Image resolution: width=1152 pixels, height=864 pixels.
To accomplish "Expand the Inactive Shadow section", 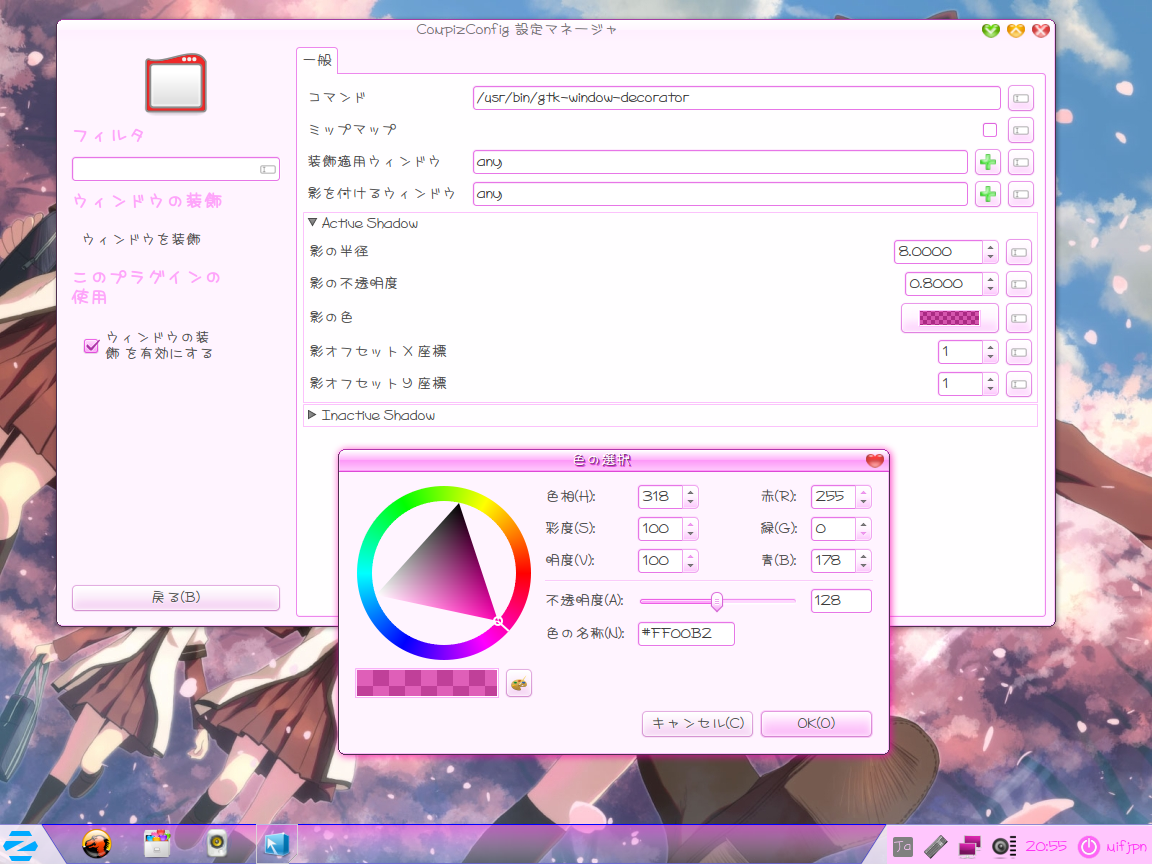I will [x=312, y=415].
